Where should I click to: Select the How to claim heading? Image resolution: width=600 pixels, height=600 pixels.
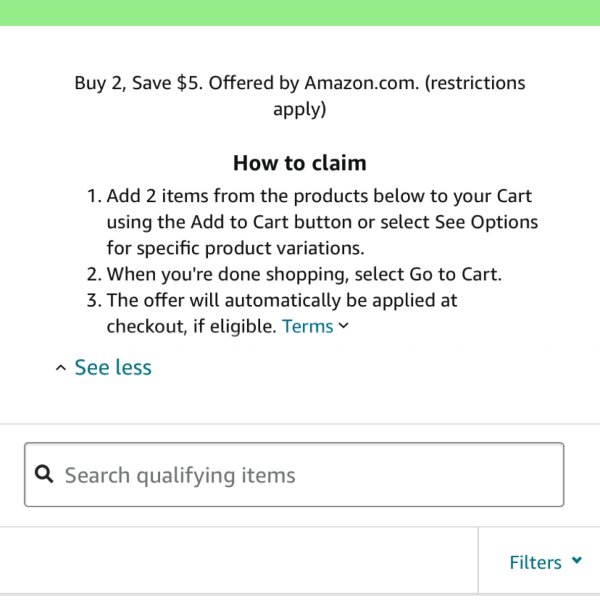point(300,163)
